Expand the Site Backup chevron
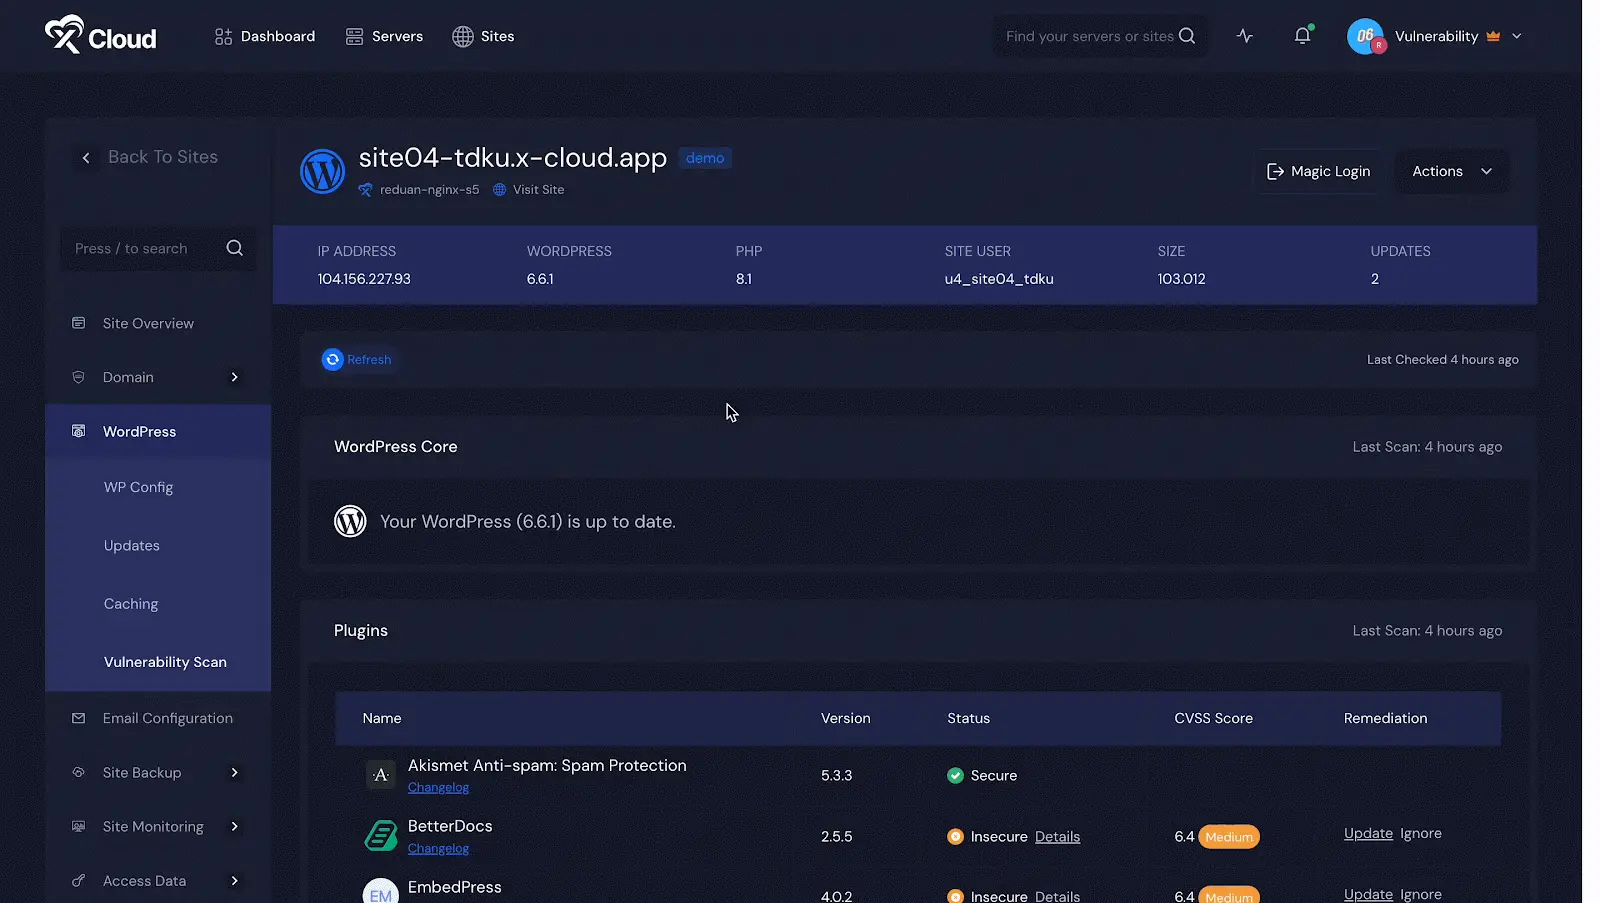The height and width of the screenshot is (903, 1600). (235, 772)
